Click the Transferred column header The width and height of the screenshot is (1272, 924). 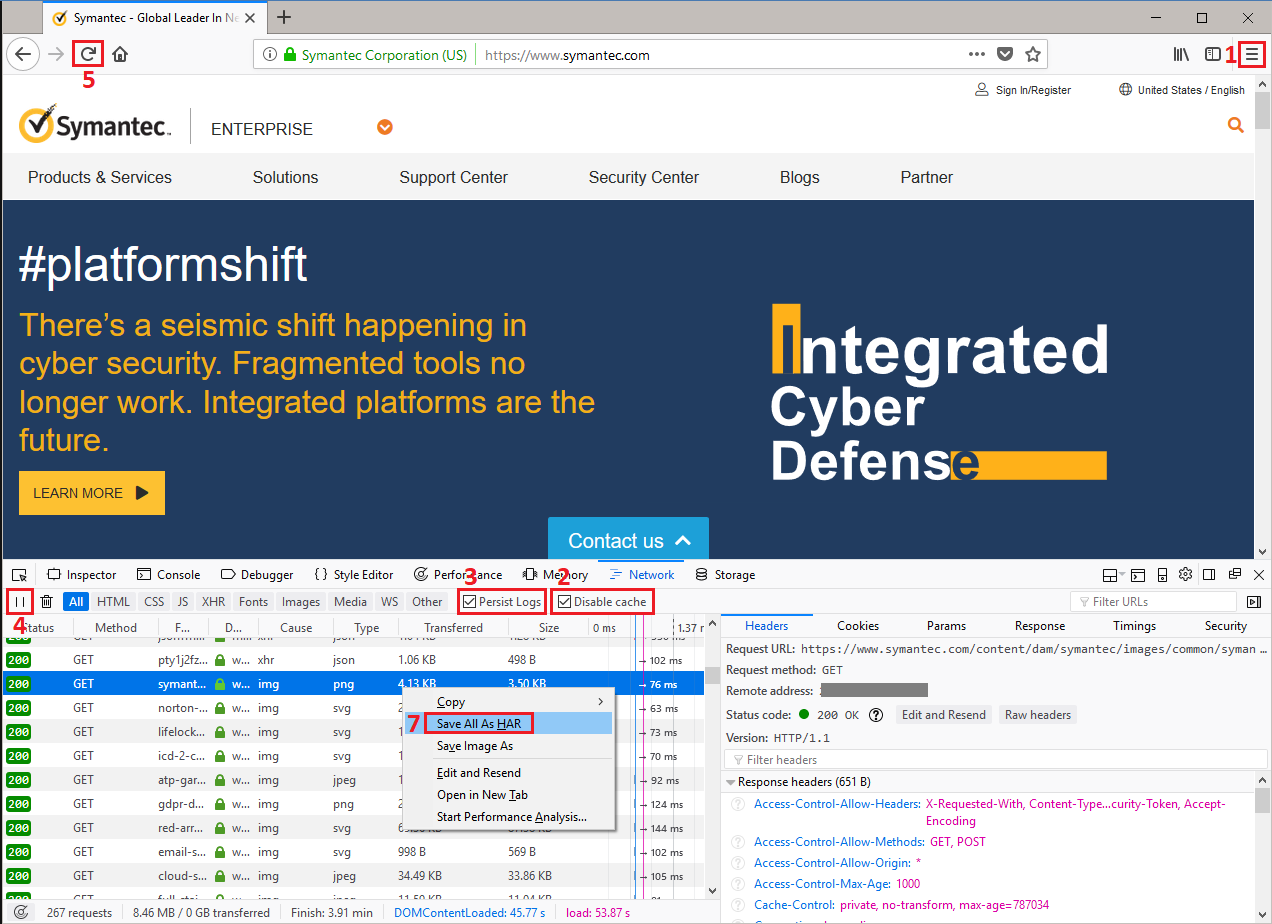[x=453, y=628]
